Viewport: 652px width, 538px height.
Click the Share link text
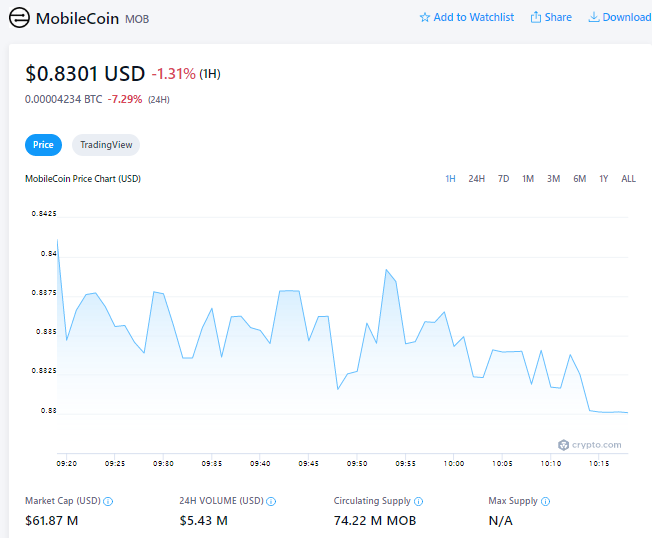pyautogui.click(x=558, y=17)
